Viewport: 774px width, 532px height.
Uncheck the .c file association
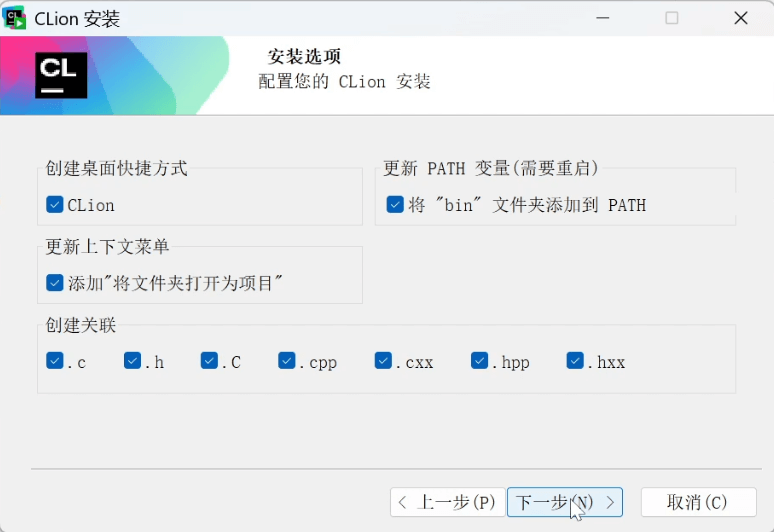click(x=55, y=361)
